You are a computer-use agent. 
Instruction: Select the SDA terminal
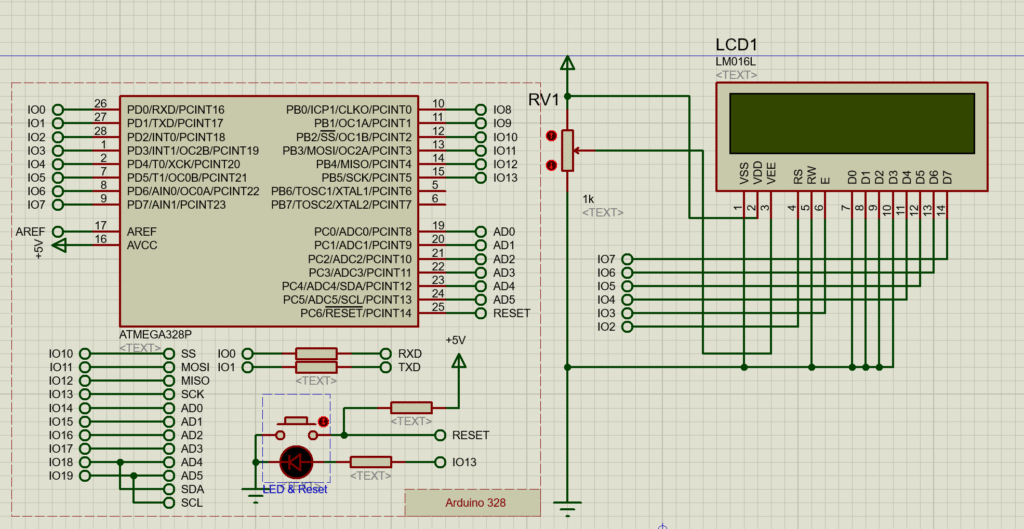coord(169,489)
